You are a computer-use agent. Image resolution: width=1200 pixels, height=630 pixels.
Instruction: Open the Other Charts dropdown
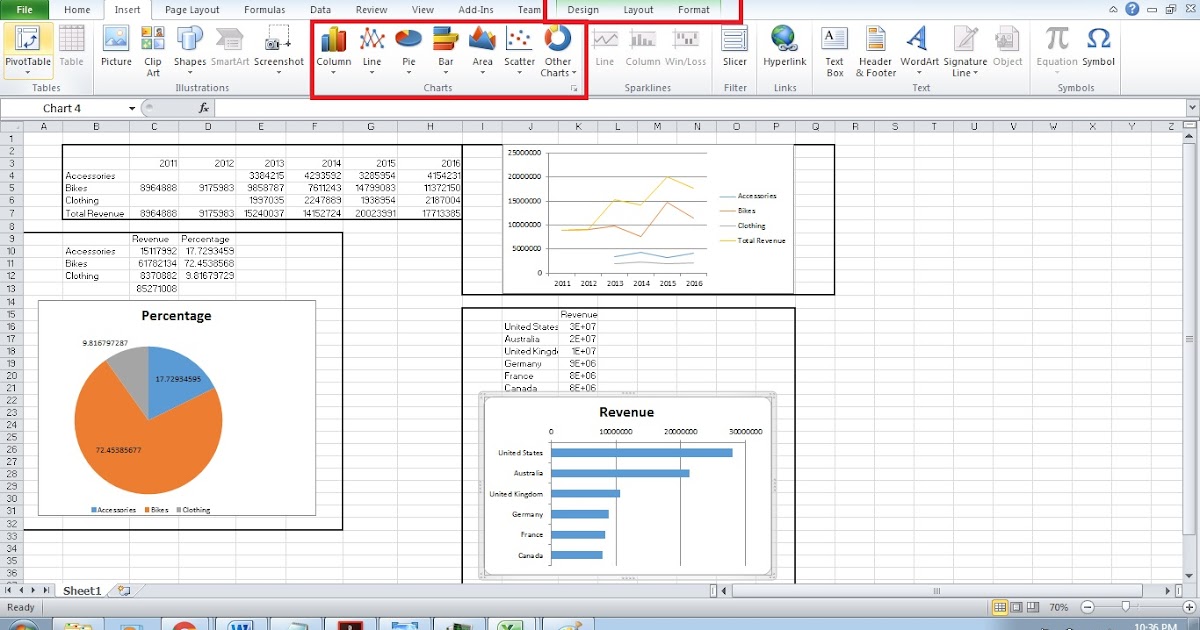pos(558,48)
